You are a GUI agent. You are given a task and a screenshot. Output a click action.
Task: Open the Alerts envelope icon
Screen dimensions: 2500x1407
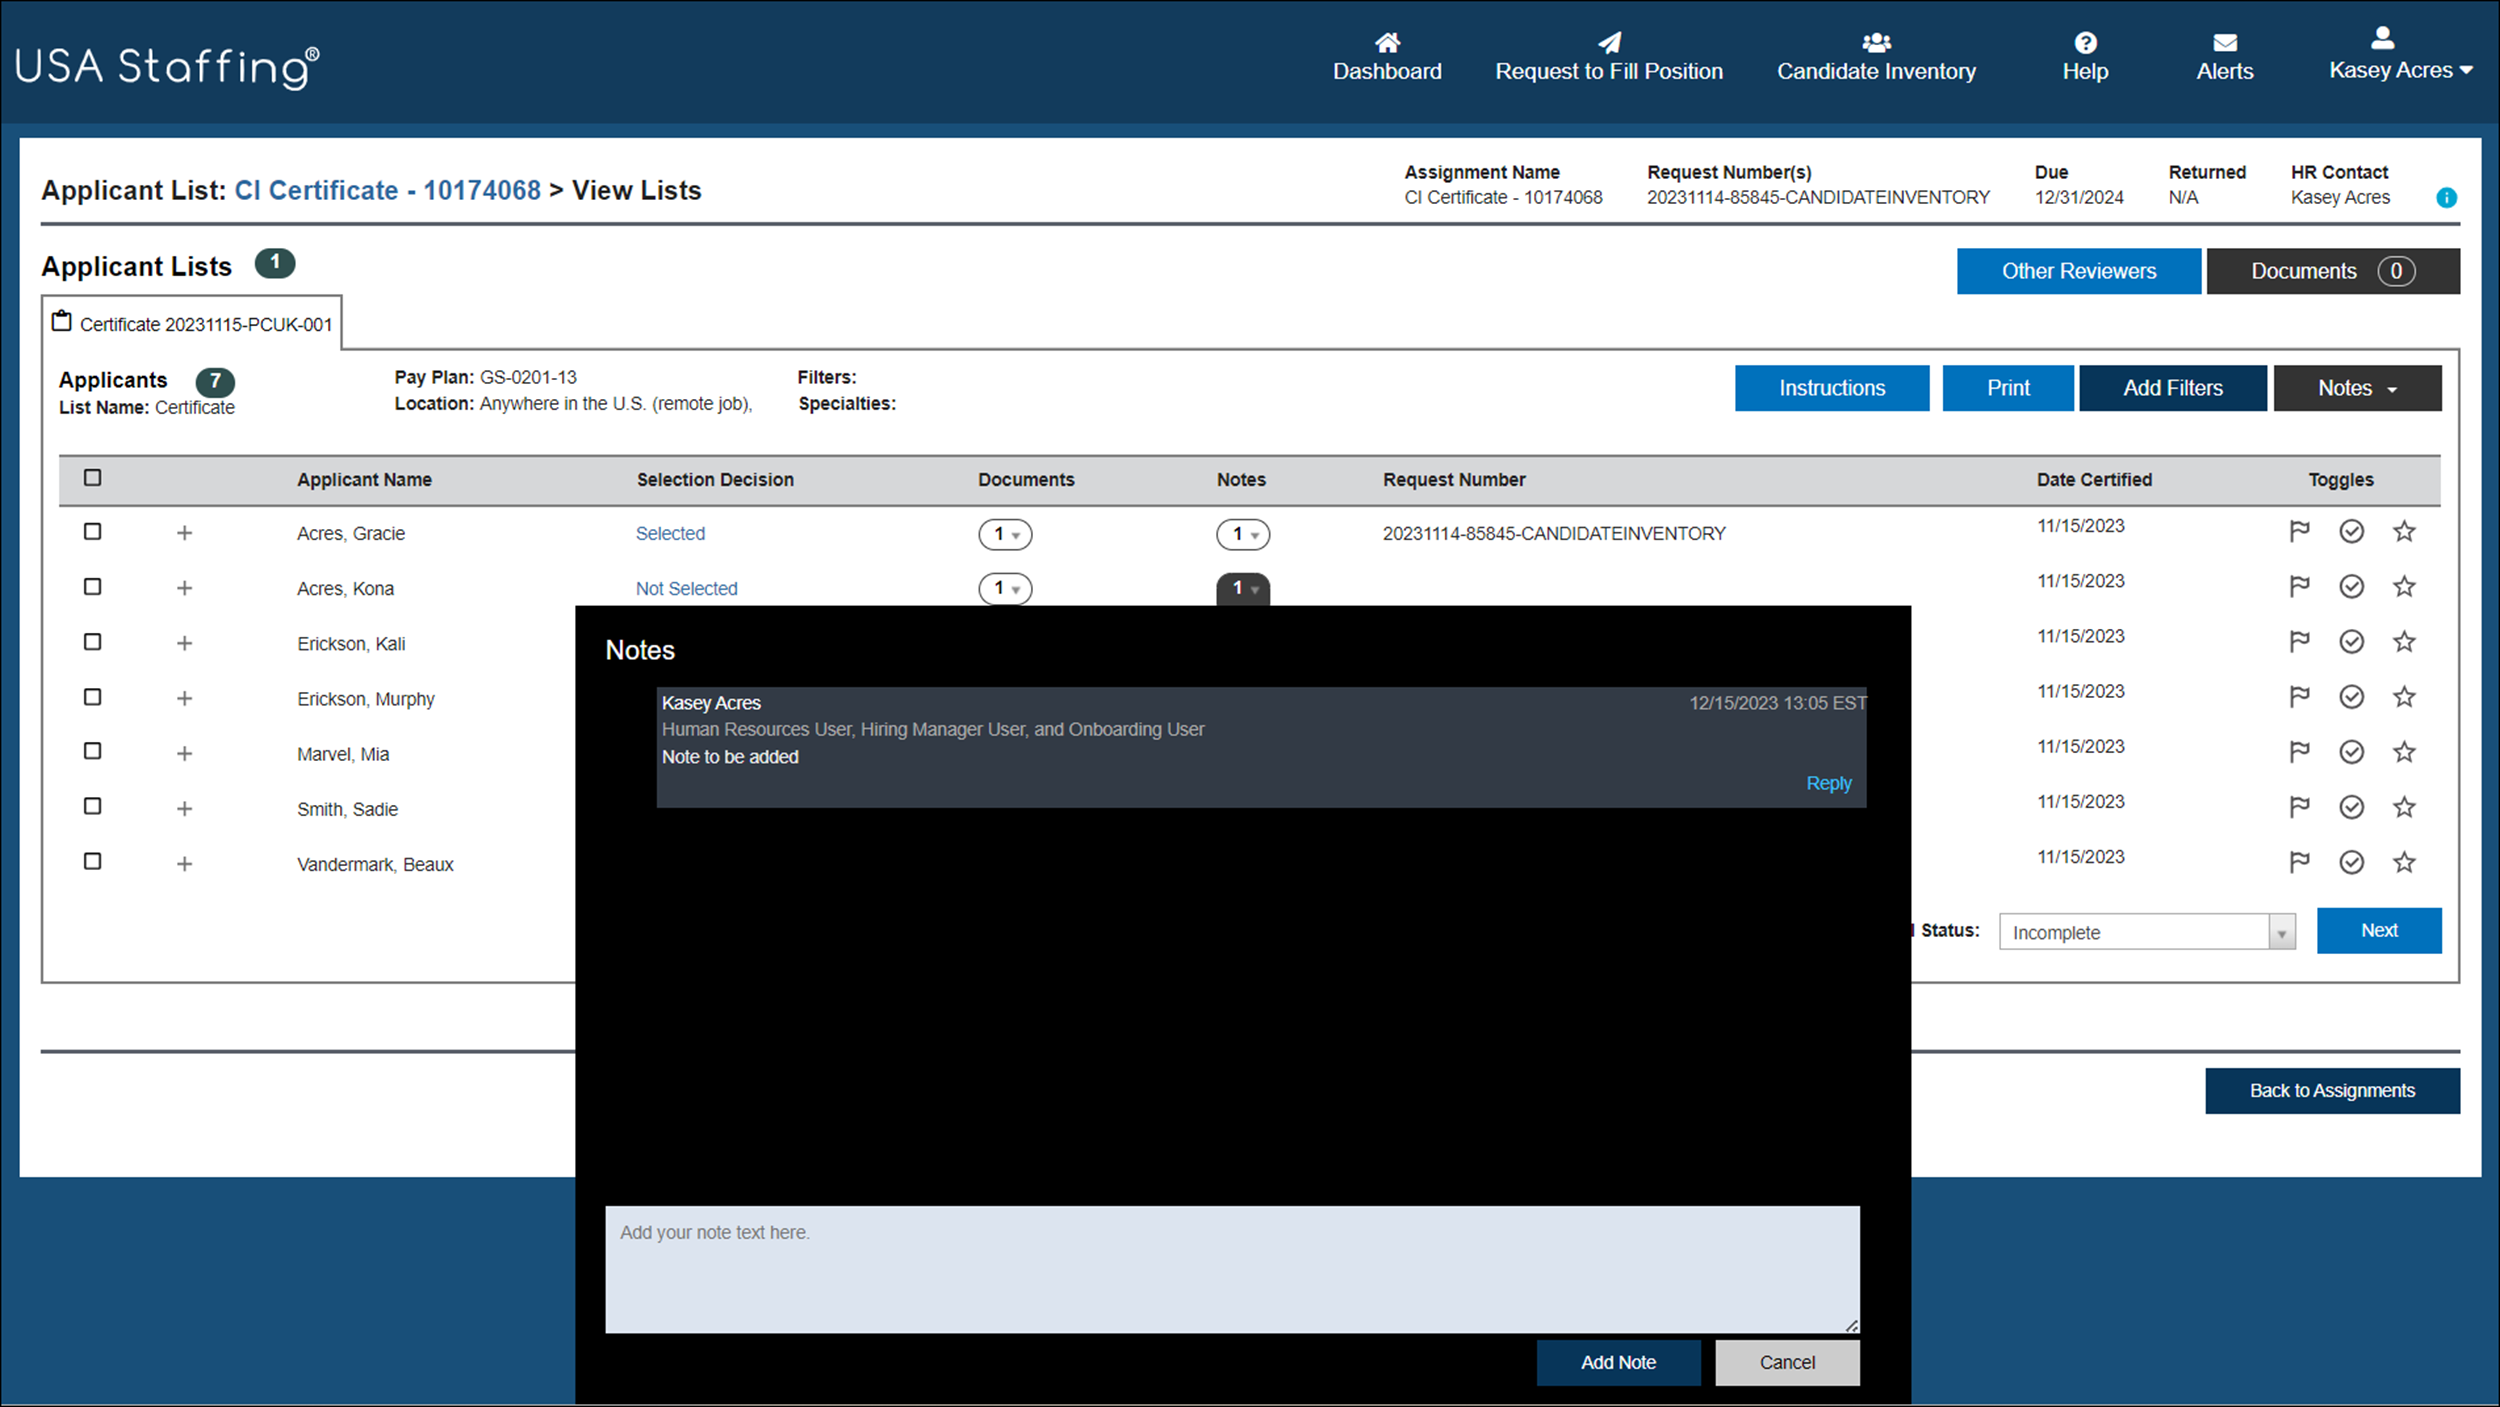pos(2224,43)
